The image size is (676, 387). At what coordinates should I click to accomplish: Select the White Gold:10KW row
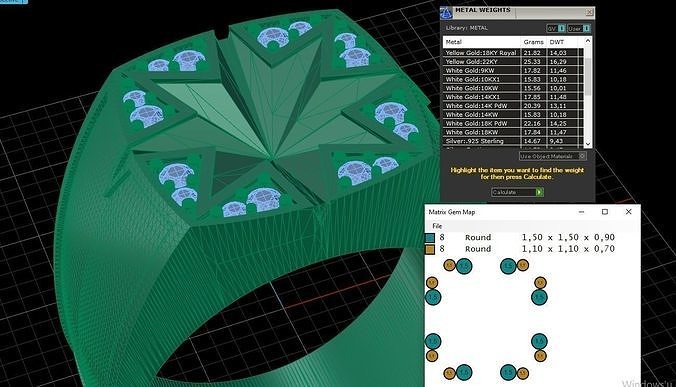point(513,88)
